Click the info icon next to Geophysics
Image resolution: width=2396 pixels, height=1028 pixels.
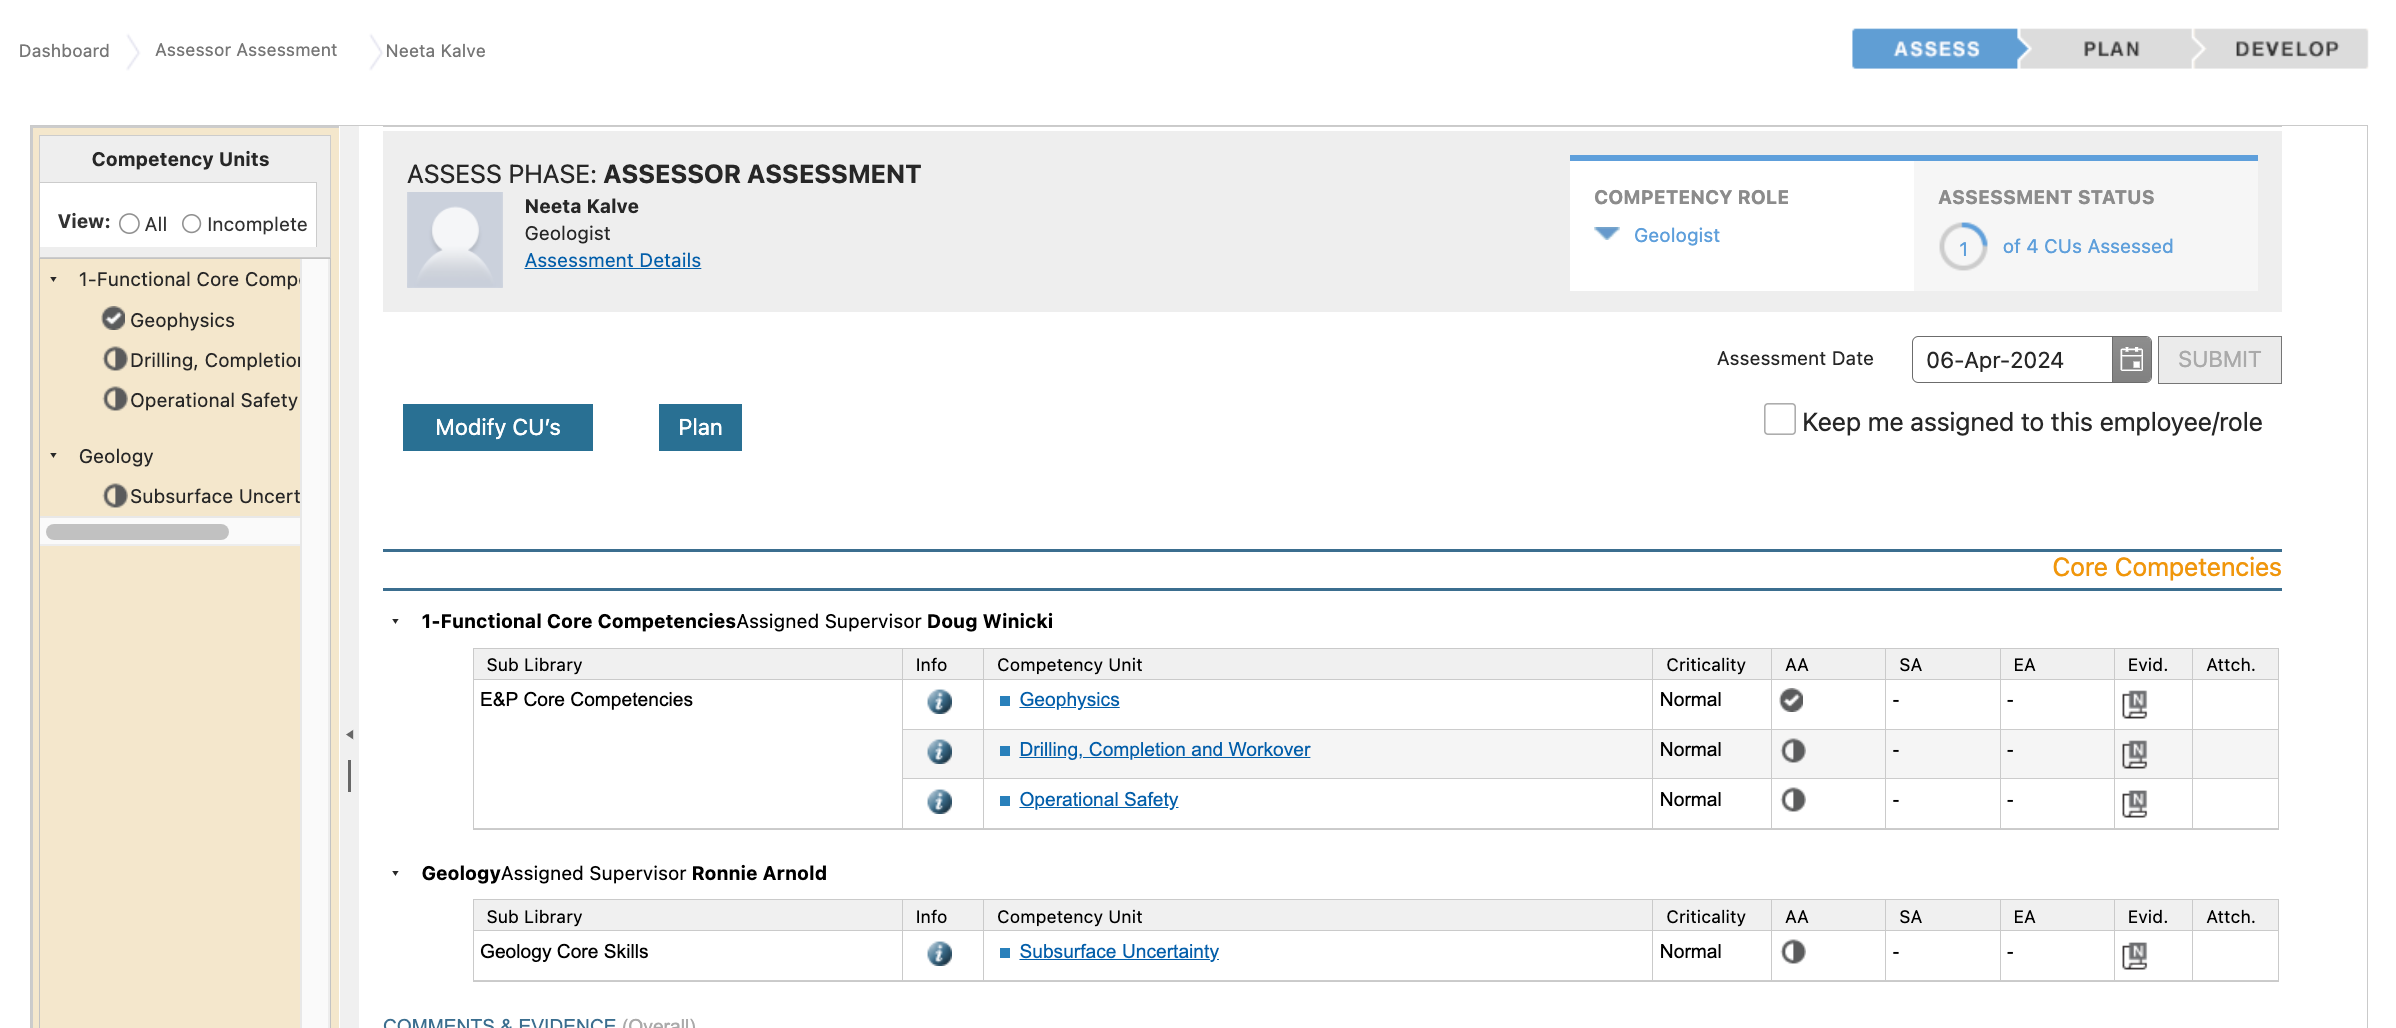point(939,701)
